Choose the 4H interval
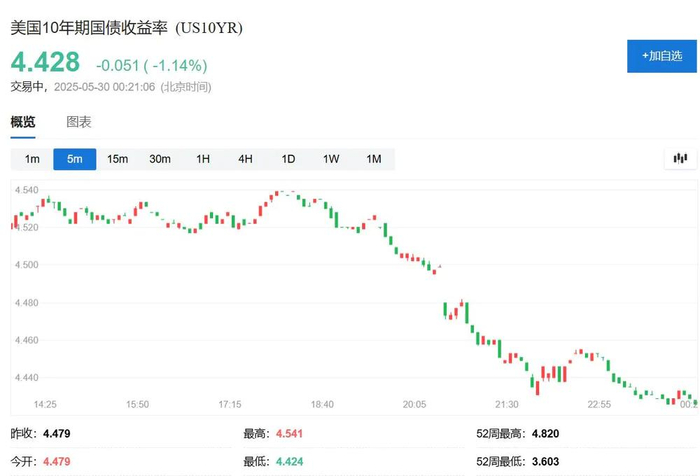This screenshot has width=700, height=476. 245,159
